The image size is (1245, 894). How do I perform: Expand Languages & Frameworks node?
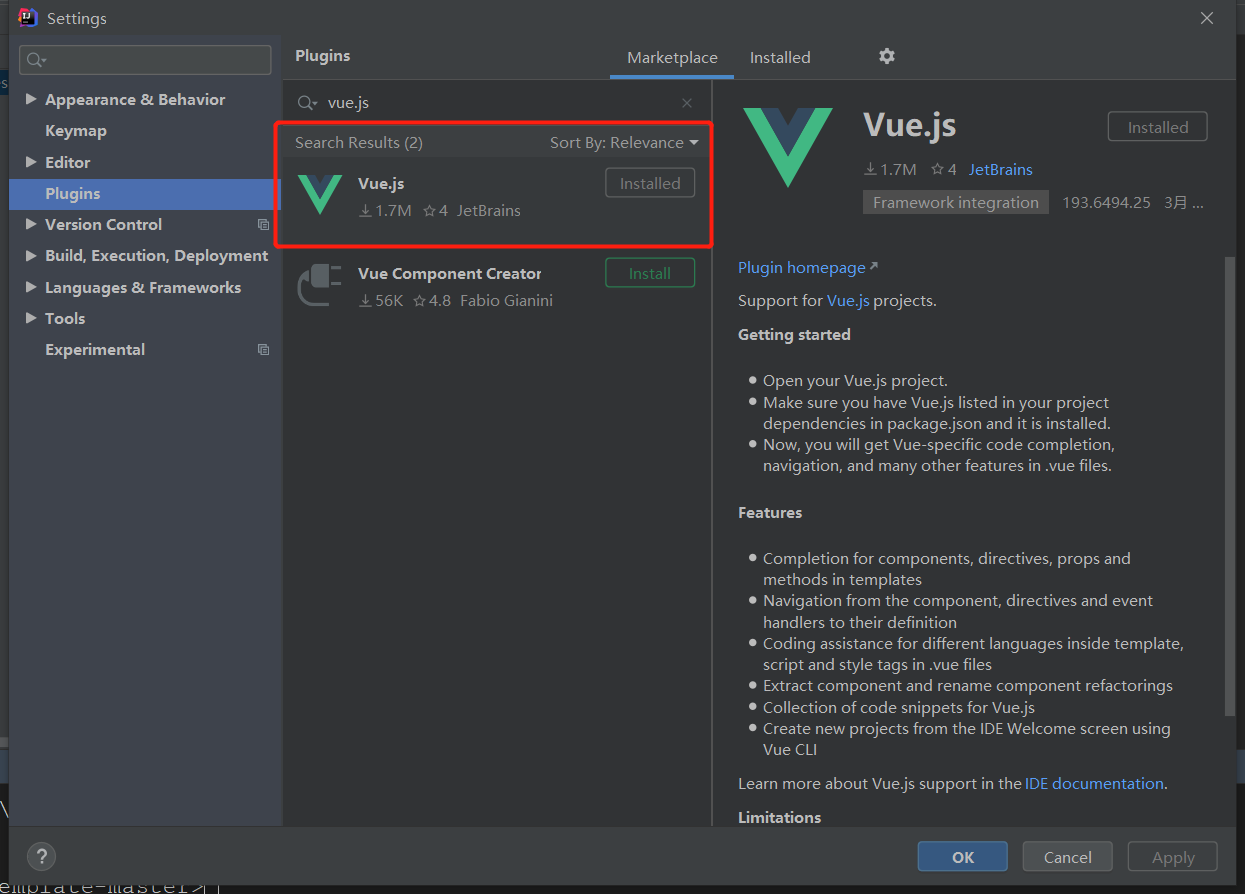point(31,287)
